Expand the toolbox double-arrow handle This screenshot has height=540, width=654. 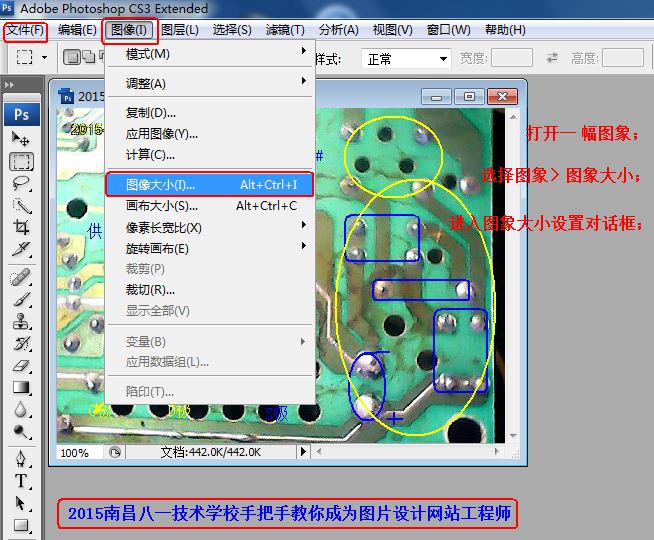9,85
